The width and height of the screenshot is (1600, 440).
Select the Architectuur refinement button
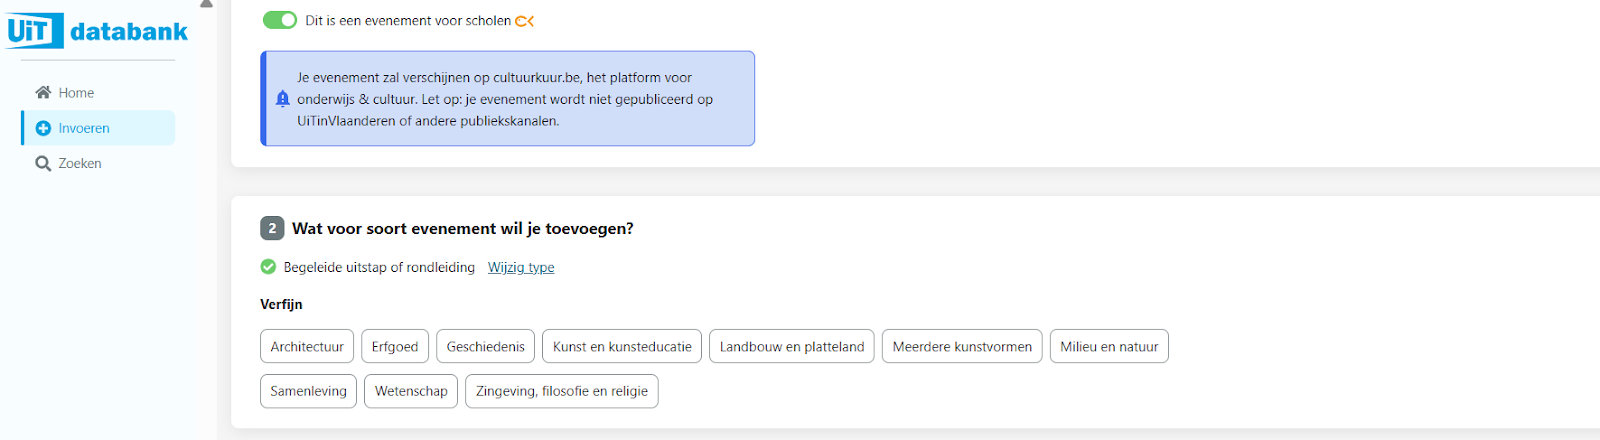point(307,346)
